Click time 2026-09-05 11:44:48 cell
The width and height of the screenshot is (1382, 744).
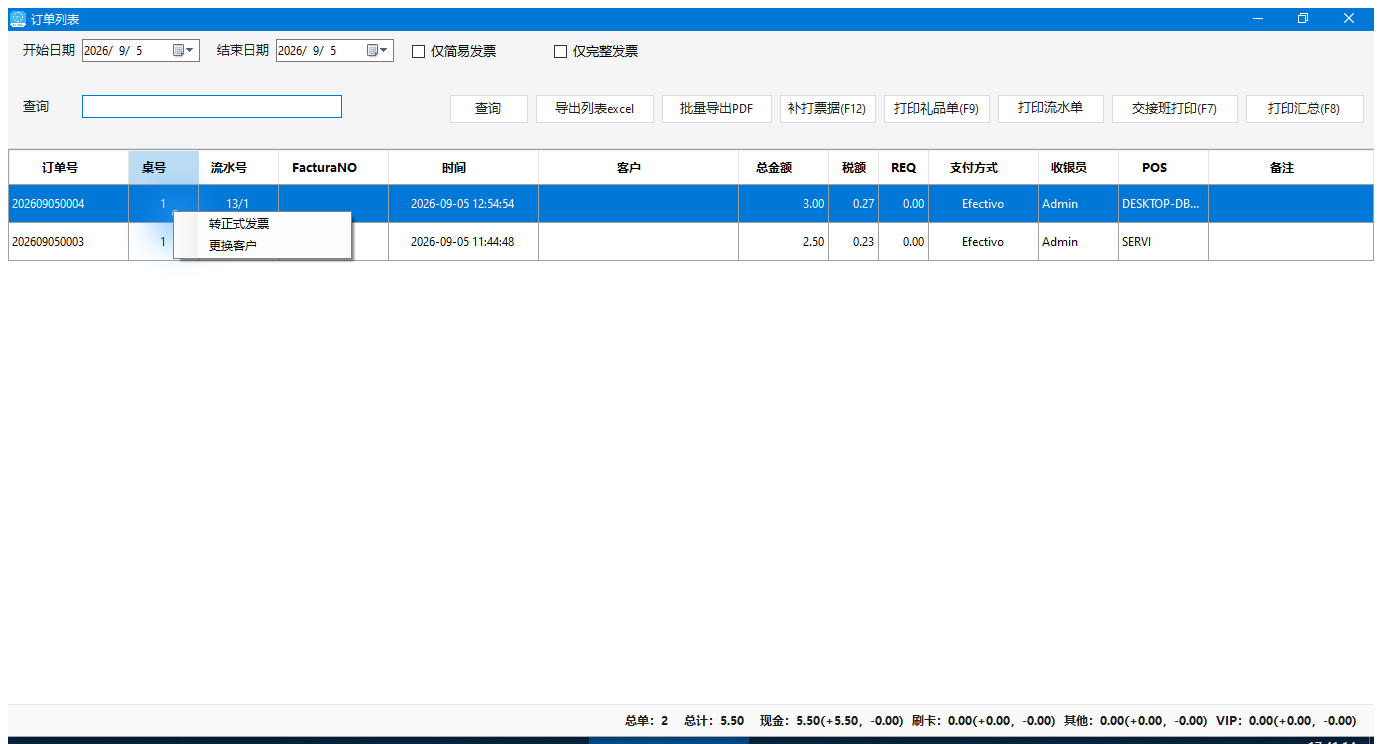[x=463, y=241]
